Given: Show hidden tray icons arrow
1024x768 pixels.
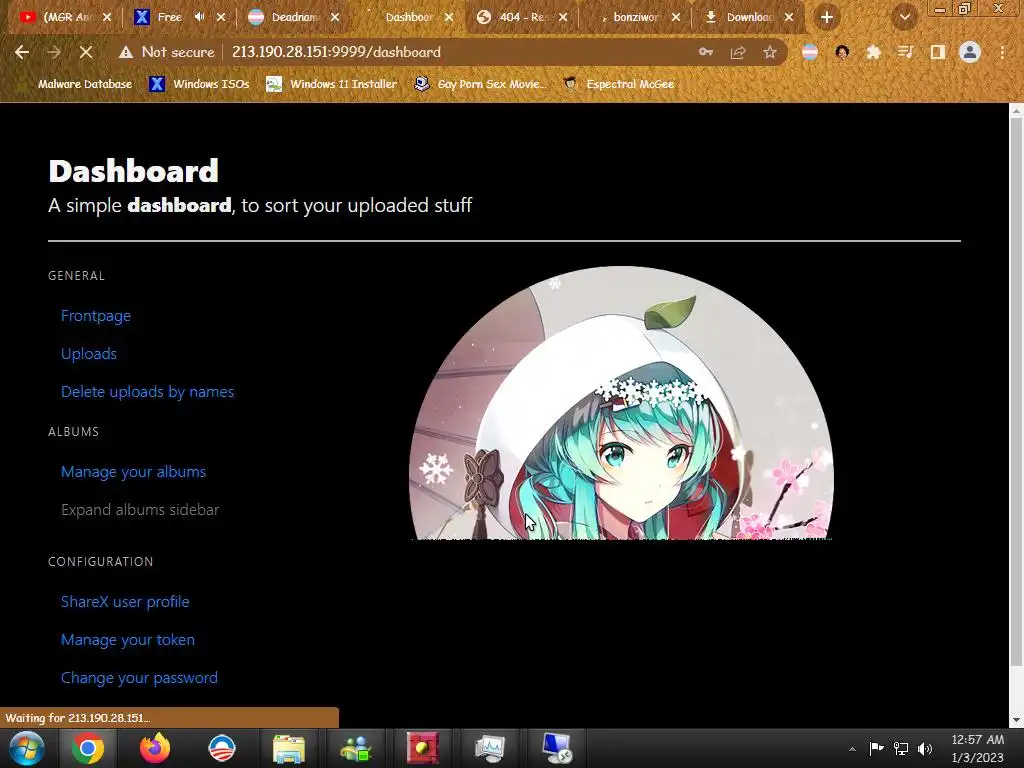Looking at the screenshot, I should [x=852, y=749].
